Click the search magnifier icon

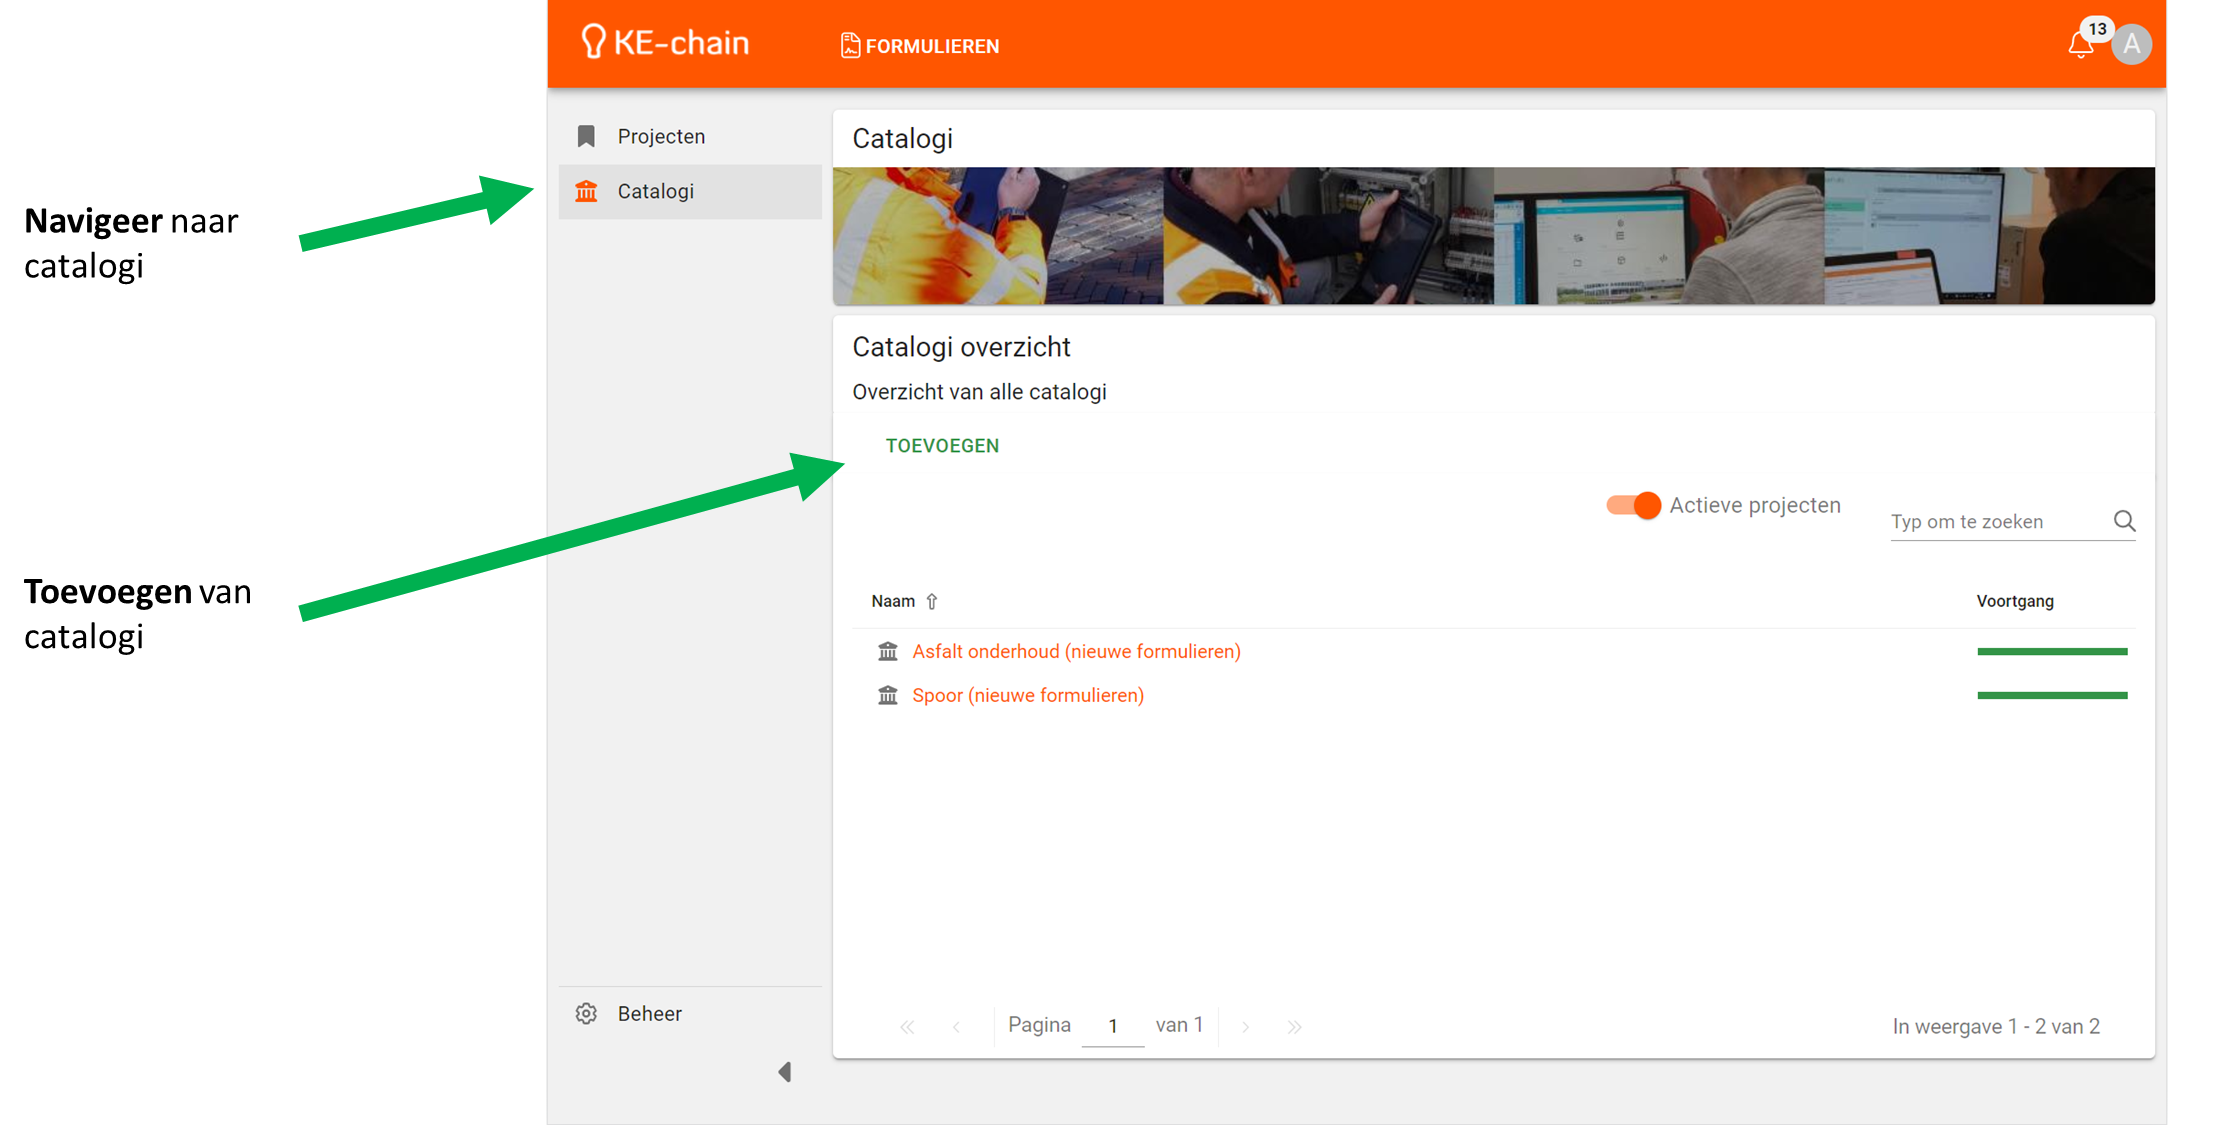(2124, 521)
